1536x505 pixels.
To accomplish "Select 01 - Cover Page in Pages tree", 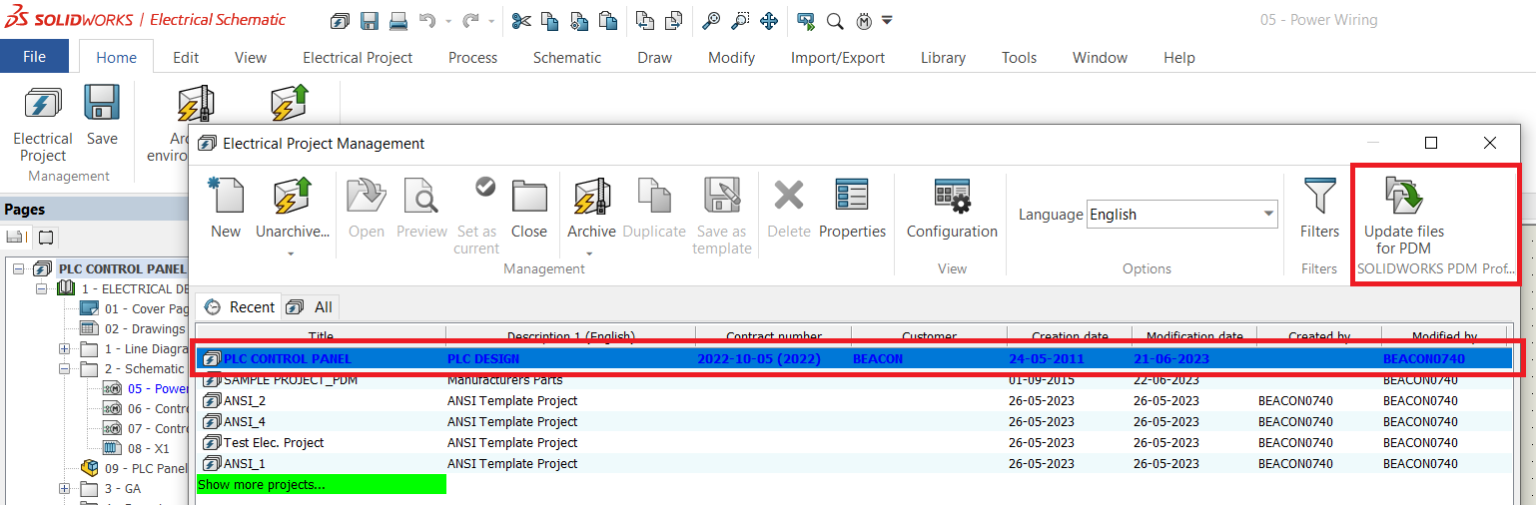I will (134, 308).
